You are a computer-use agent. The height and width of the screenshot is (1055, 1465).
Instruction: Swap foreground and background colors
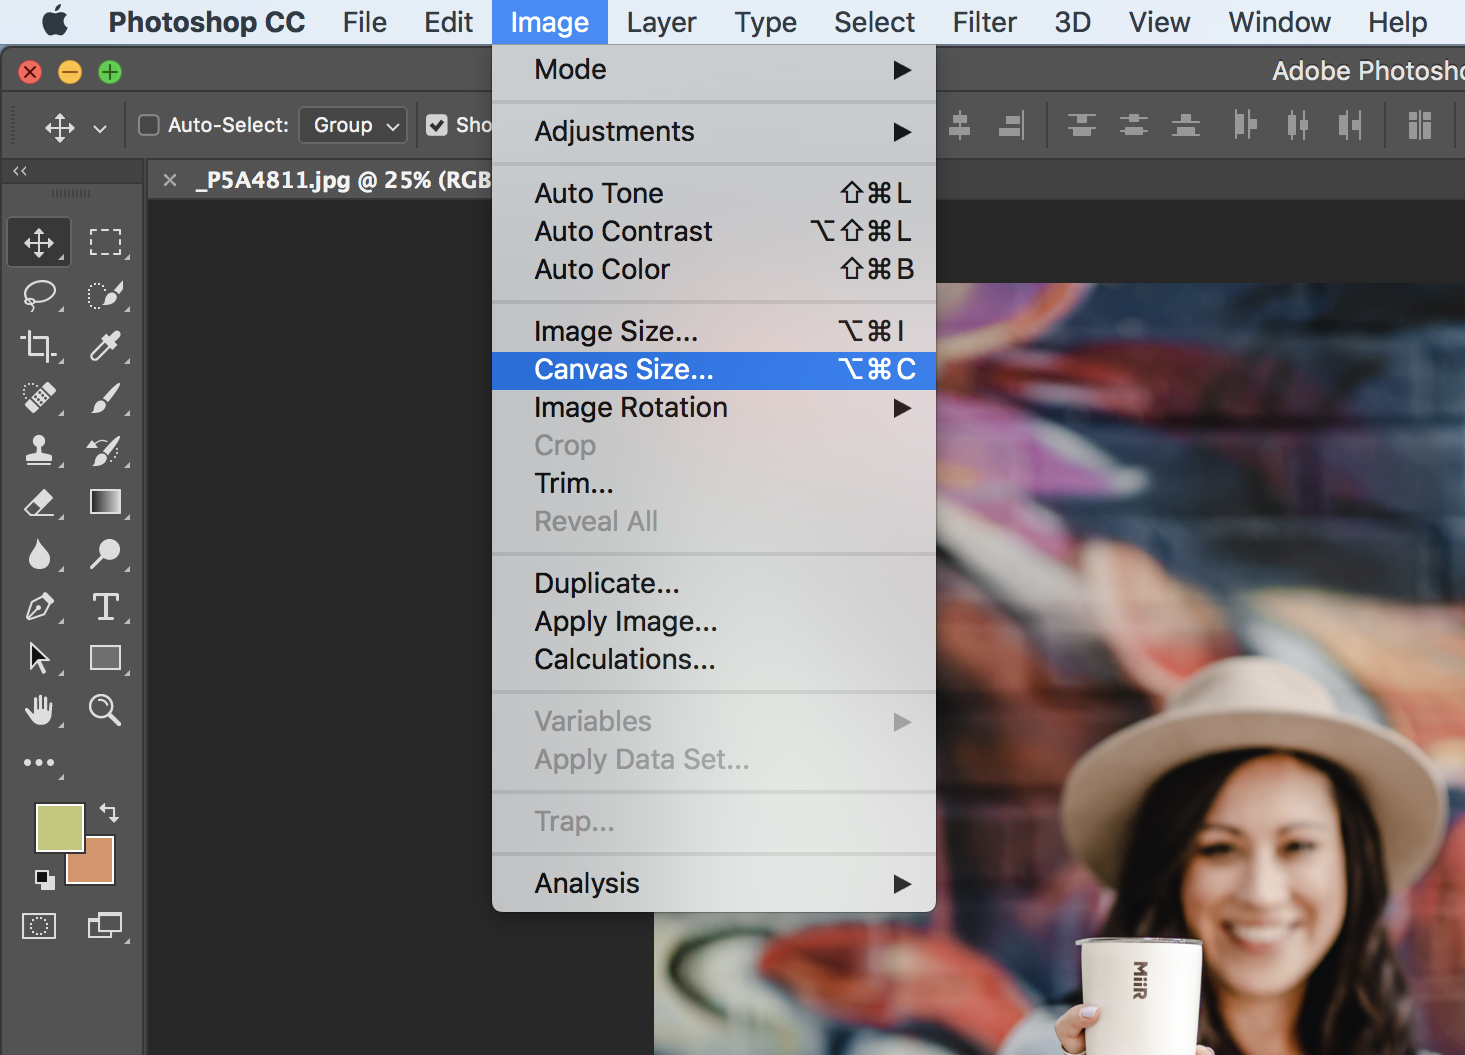[x=109, y=813]
